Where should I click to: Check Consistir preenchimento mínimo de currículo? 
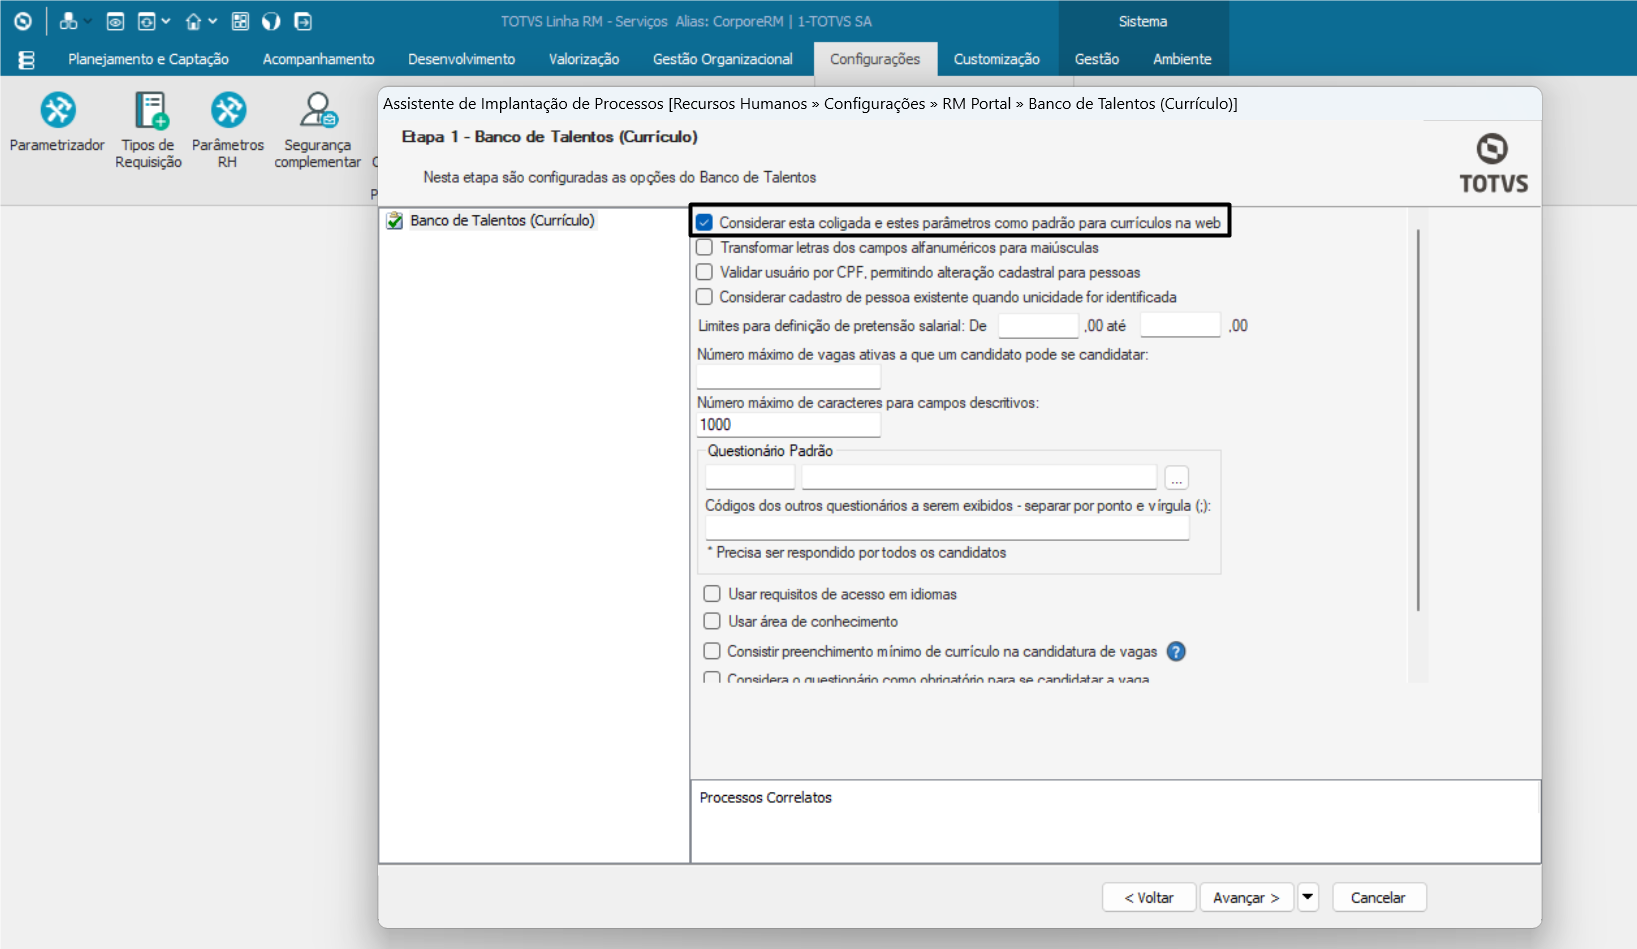(x=712, y=651)
